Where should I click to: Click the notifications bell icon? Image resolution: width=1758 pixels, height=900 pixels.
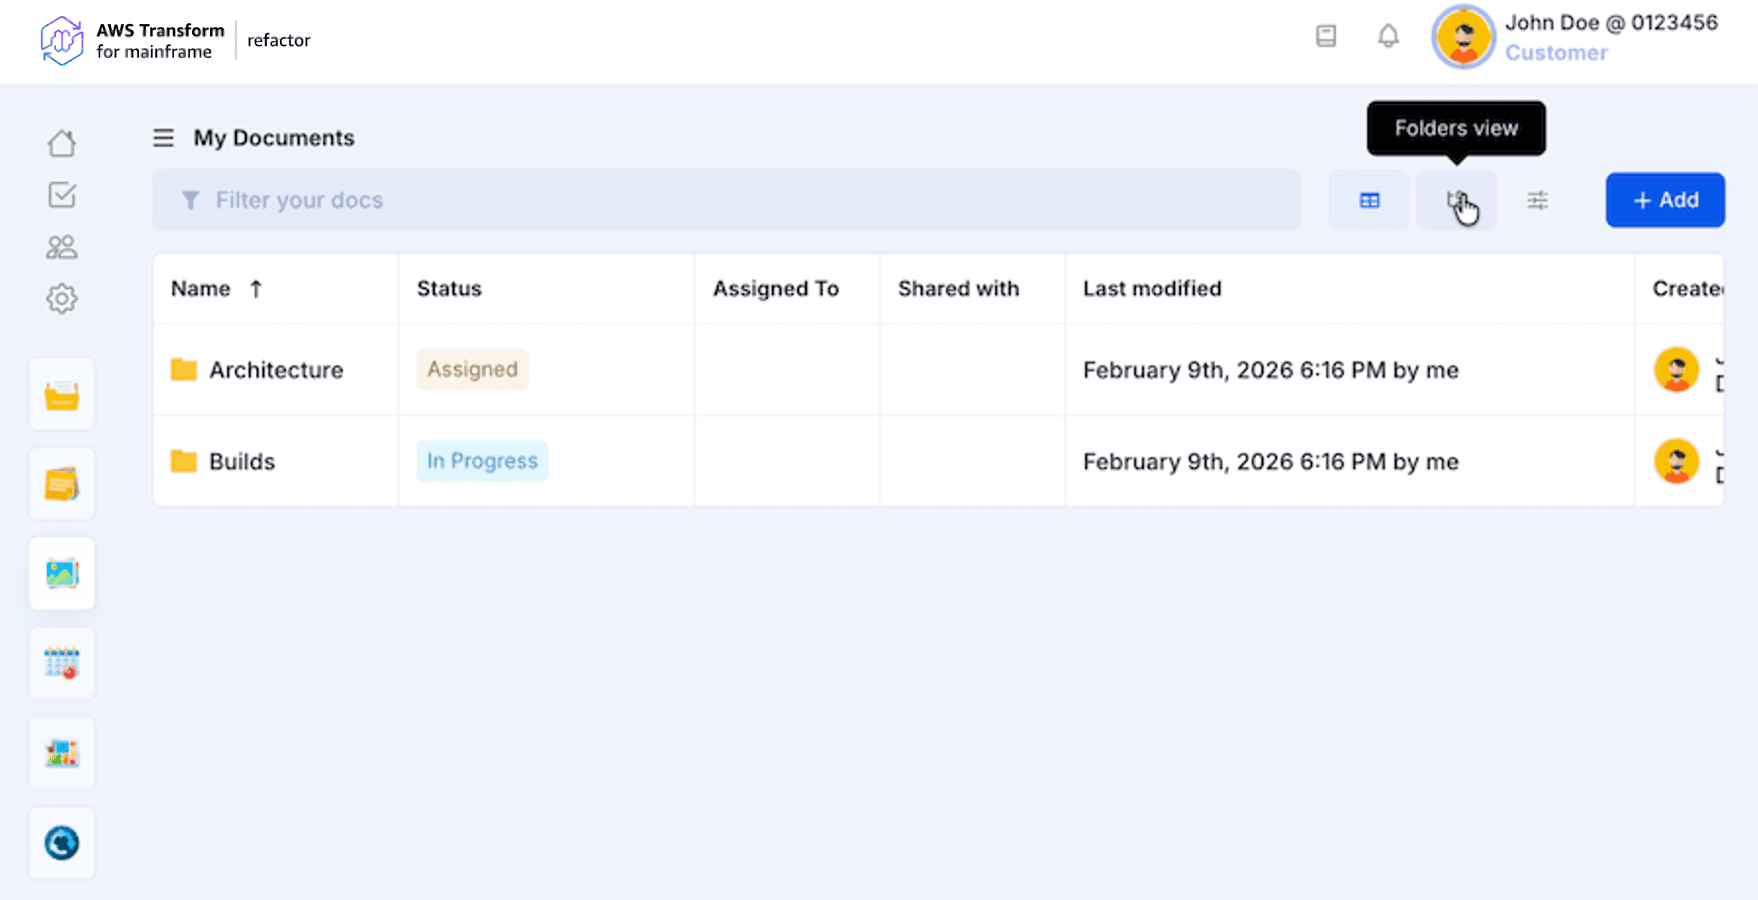pyautogui.click(x=1388, y=37)
